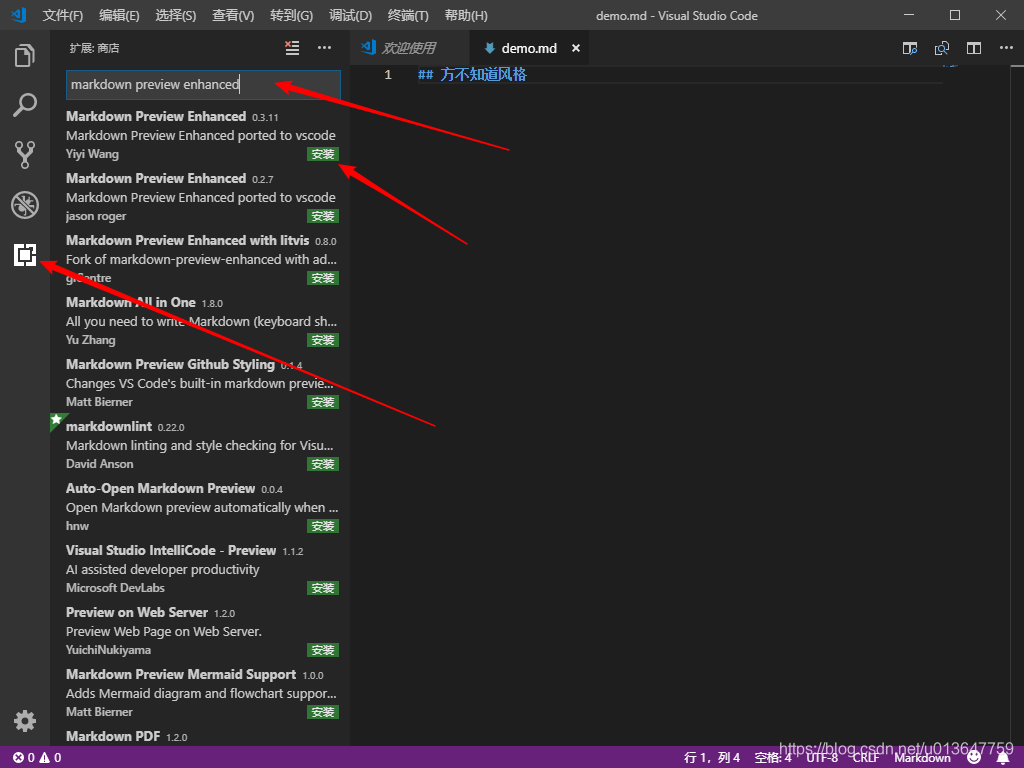Click the feedback smiley in status bar

pos(974,758)
